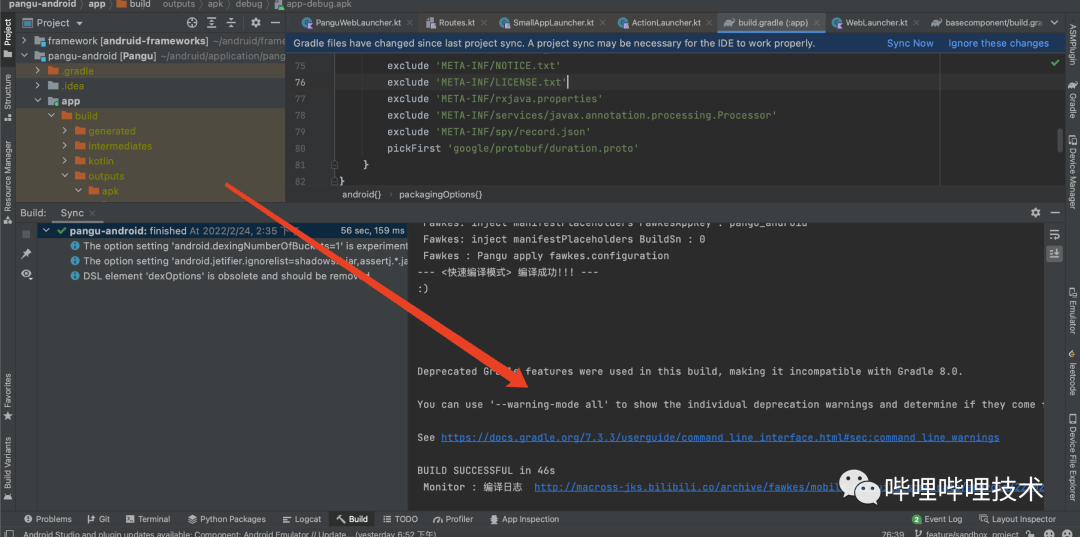Open Build panel gear settings
This screenshot has height=537, width=1080.
[1036, 213]
